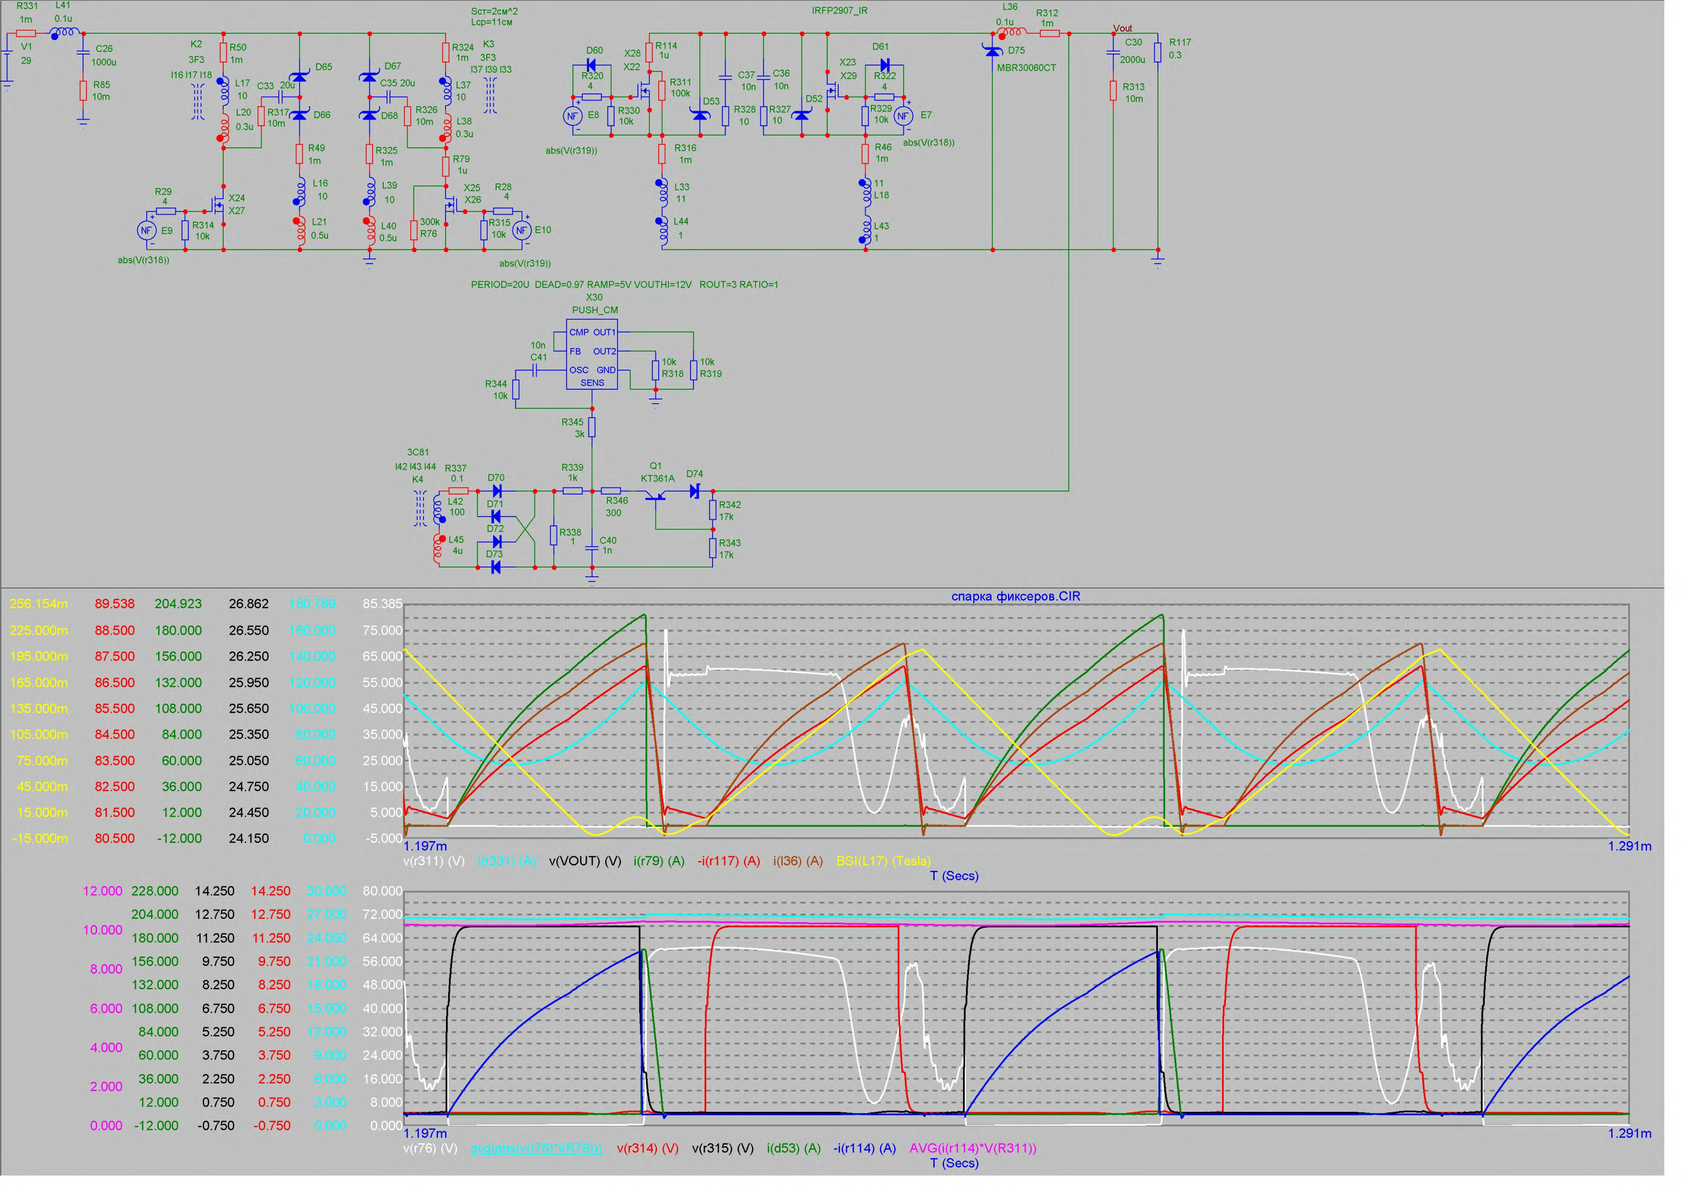Select the D61 diode symbol
1698x1200 pixels.
(x=884, y=66)
